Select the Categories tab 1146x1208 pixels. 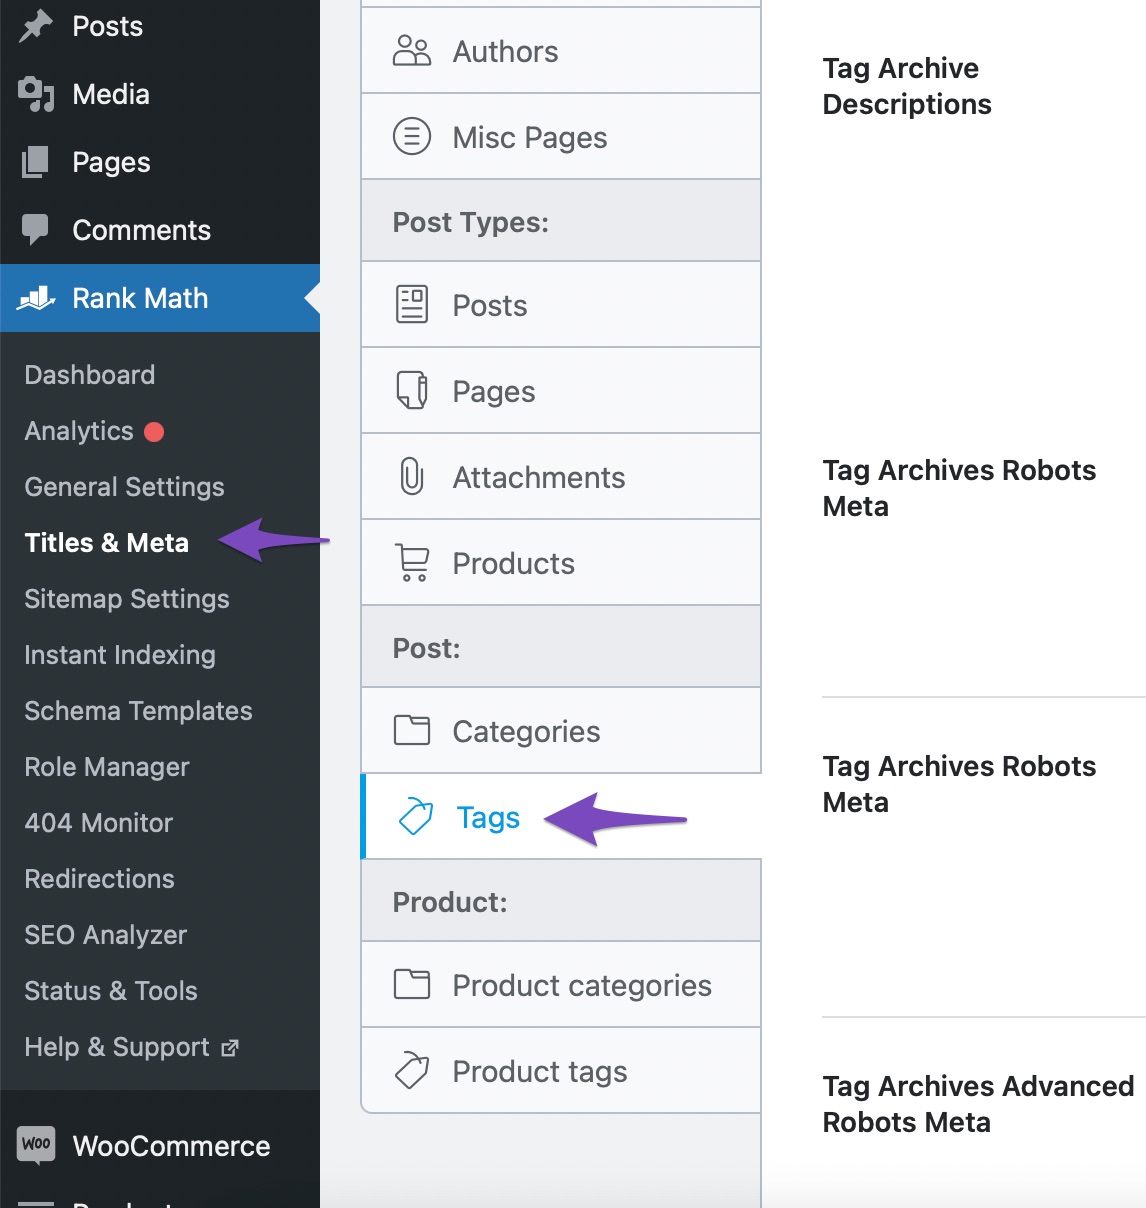pyautogui.click(x=561, y=731)
